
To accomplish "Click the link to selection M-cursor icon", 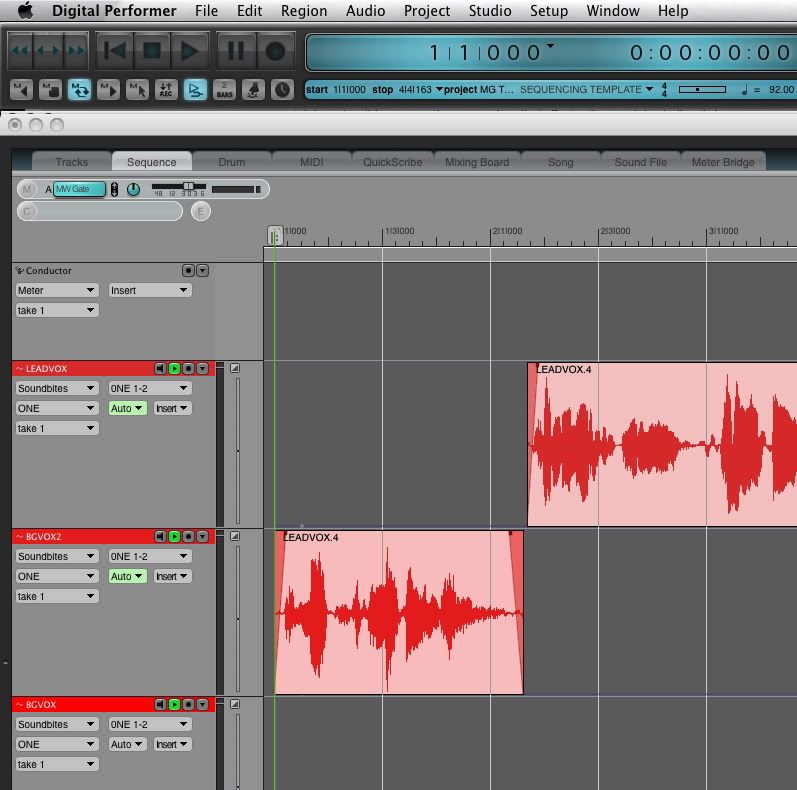I will (137, 90).
